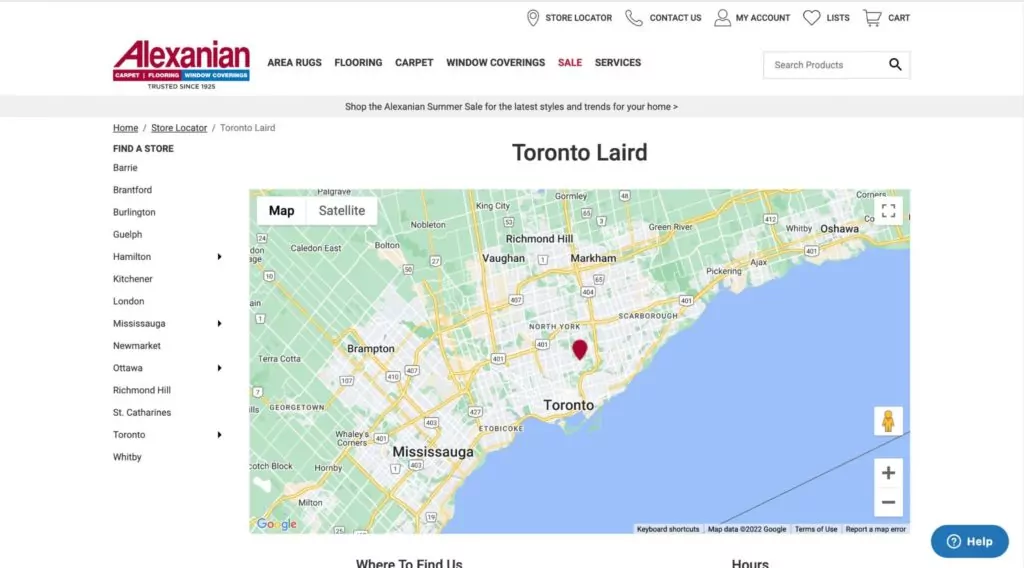The image size is (1024, 568).
Task: Select Mississauga in store list
Action: (x=139, y=323)
